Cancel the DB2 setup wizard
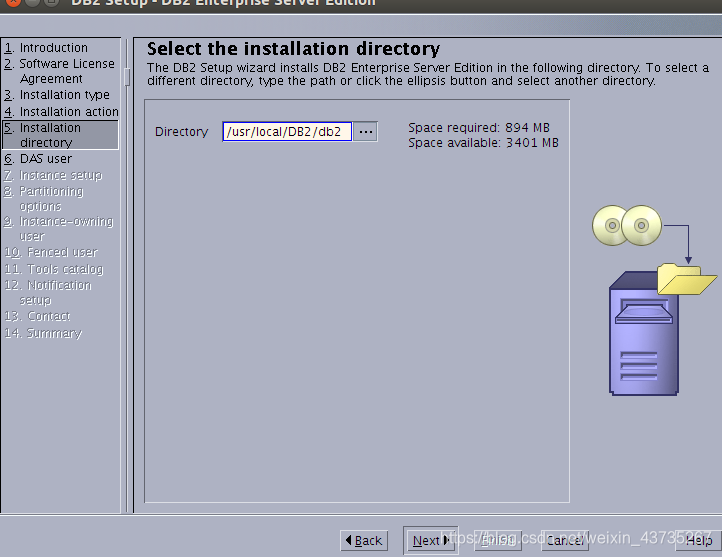The height and width of the screenshot is (557, 722). click(x=565, y=540)
